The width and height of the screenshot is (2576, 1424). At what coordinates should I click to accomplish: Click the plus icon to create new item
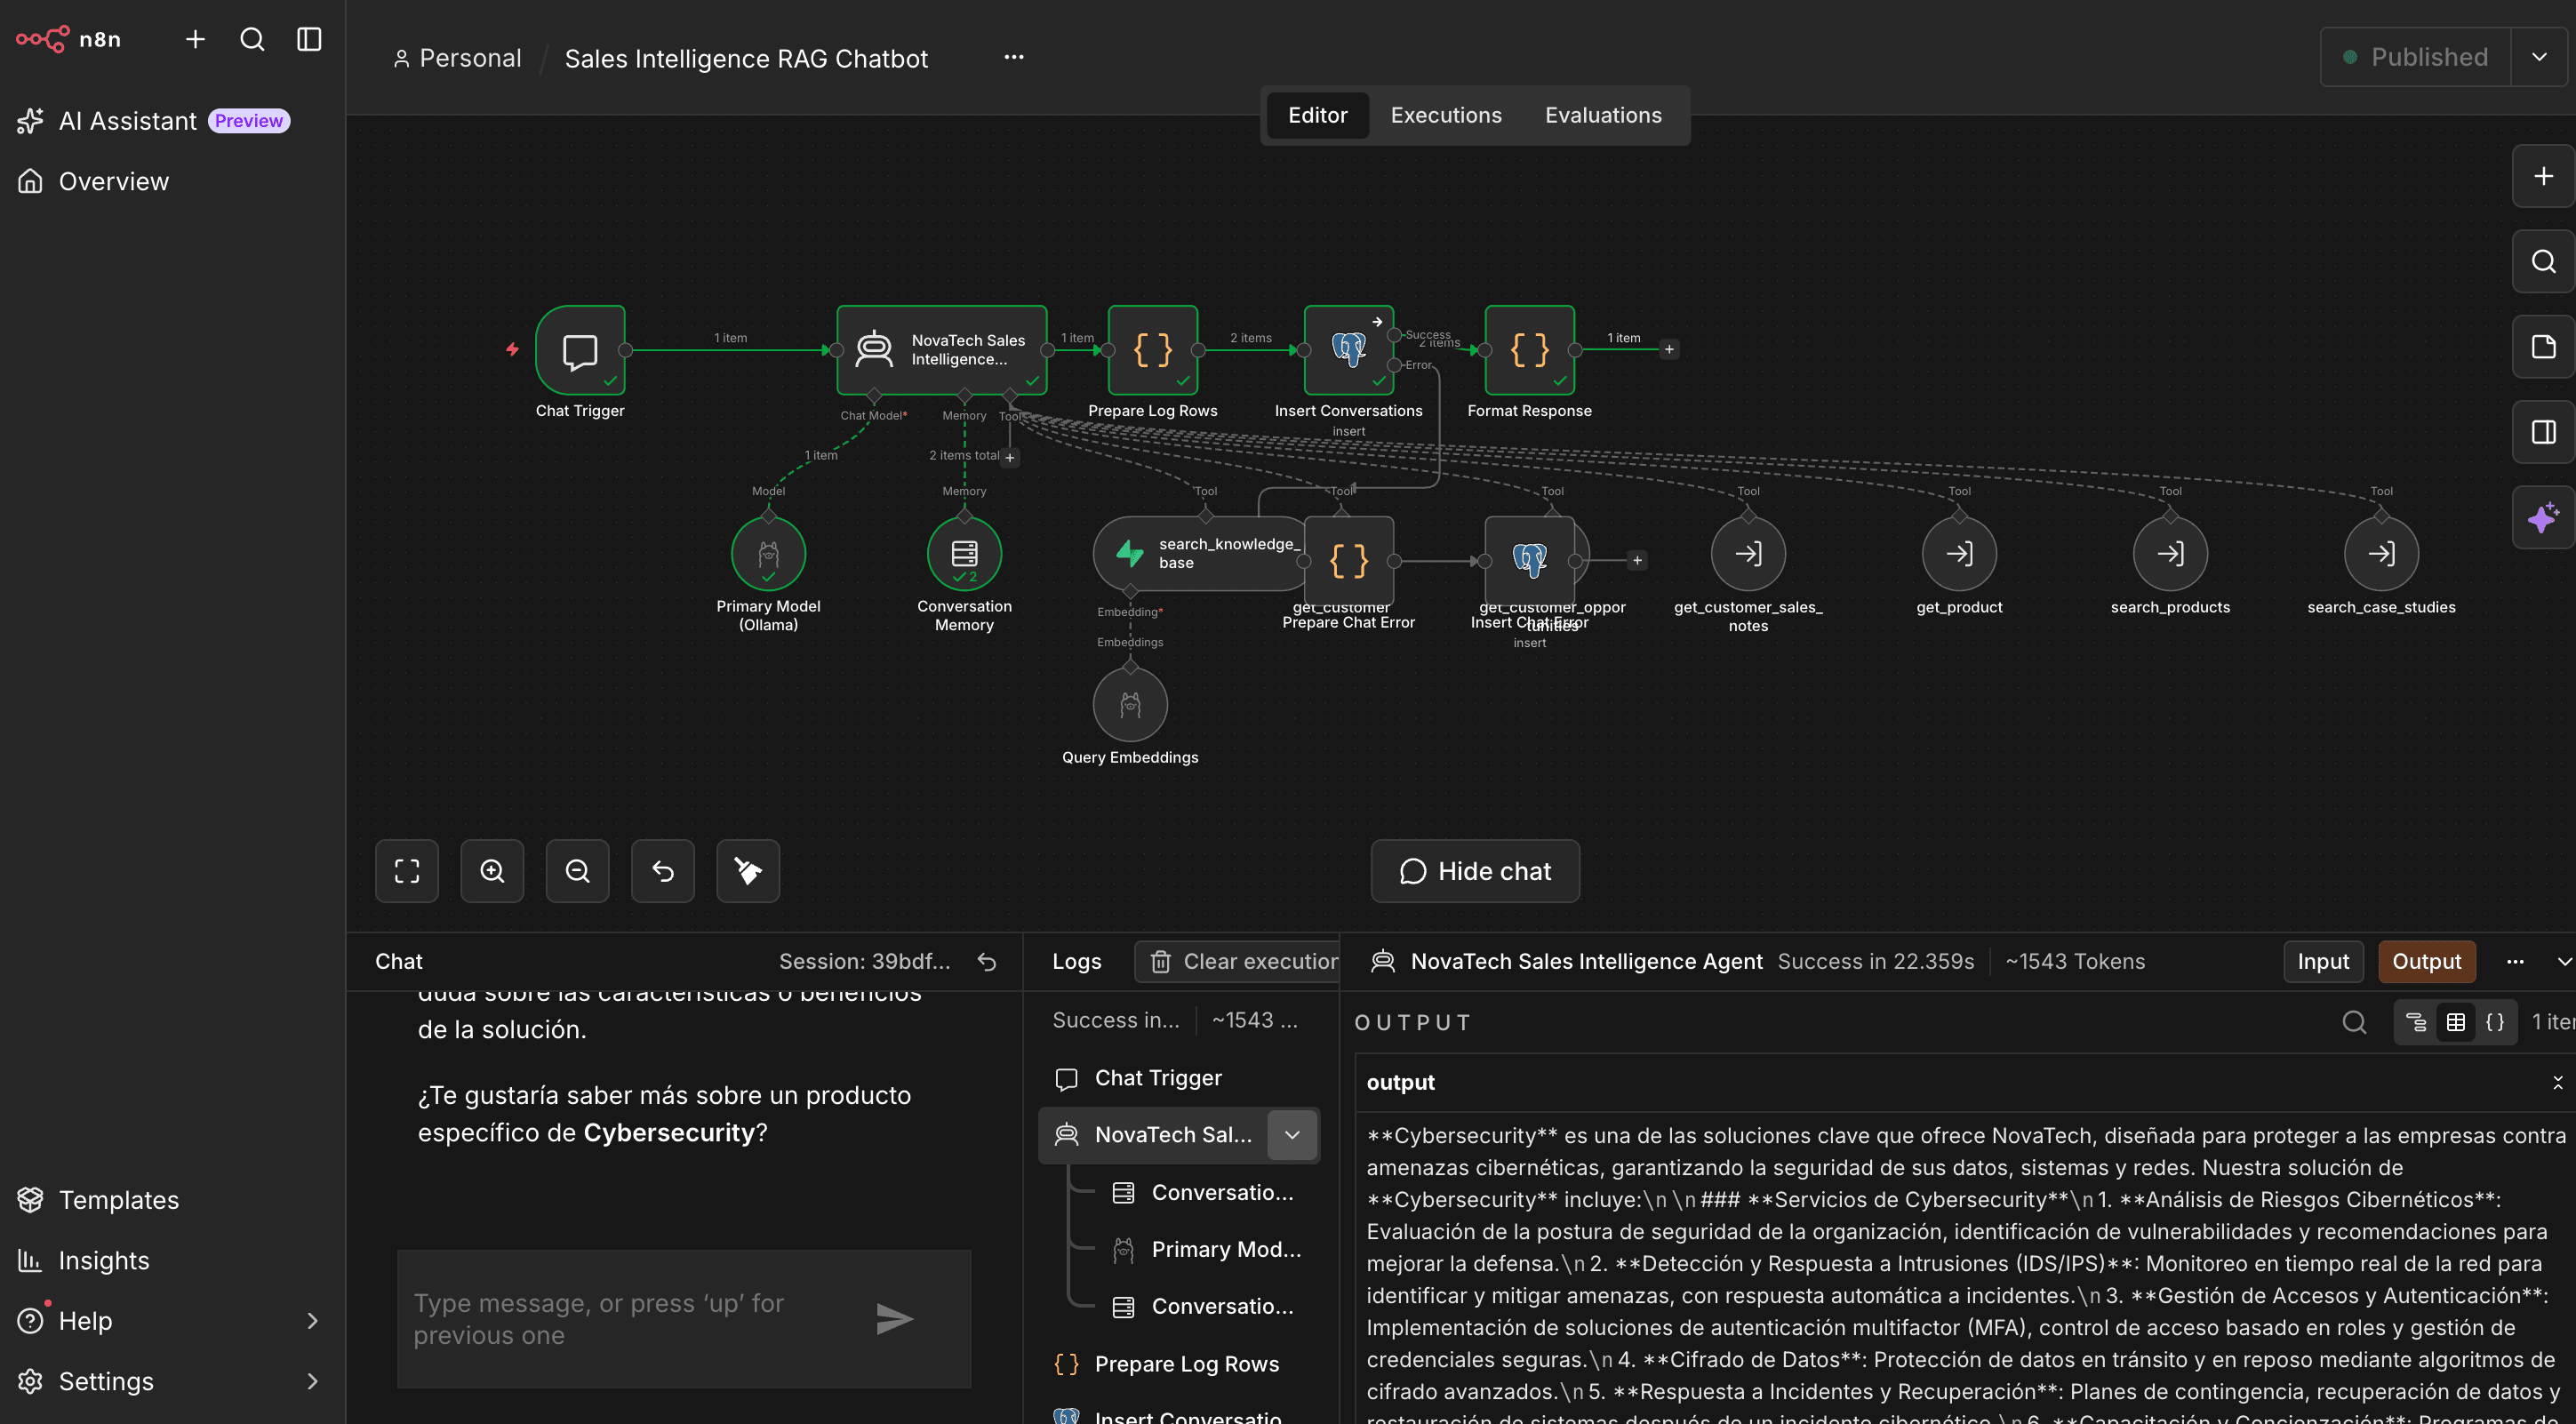click(195, 39)
